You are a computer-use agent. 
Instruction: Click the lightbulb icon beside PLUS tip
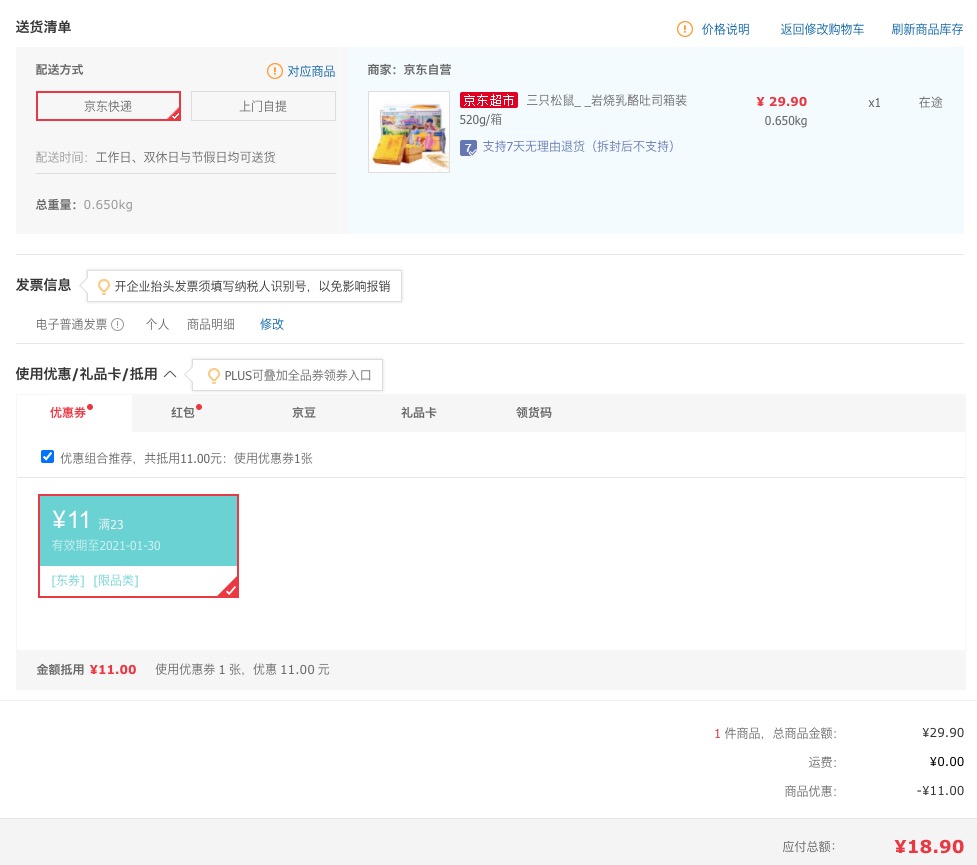point(214,375)
